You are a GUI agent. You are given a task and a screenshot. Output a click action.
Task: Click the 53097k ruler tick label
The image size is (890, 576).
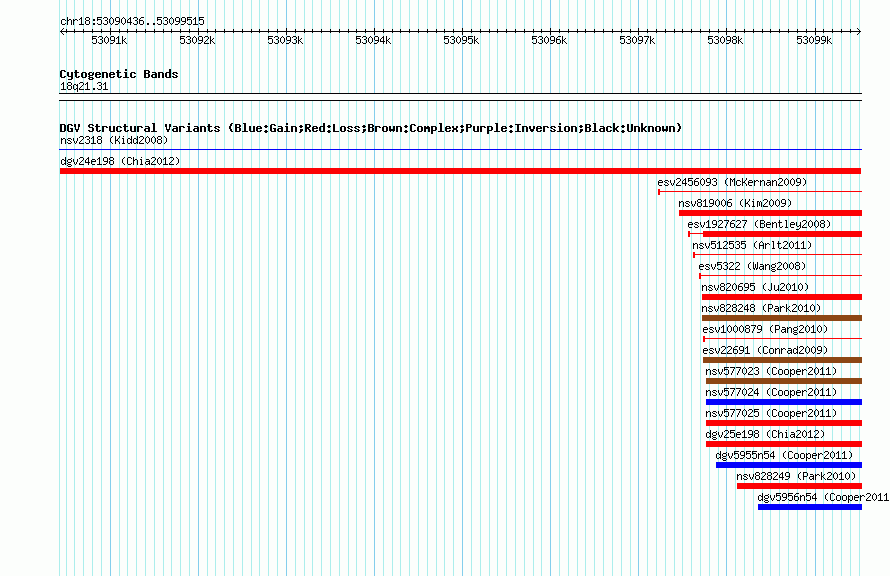point(637,40)
